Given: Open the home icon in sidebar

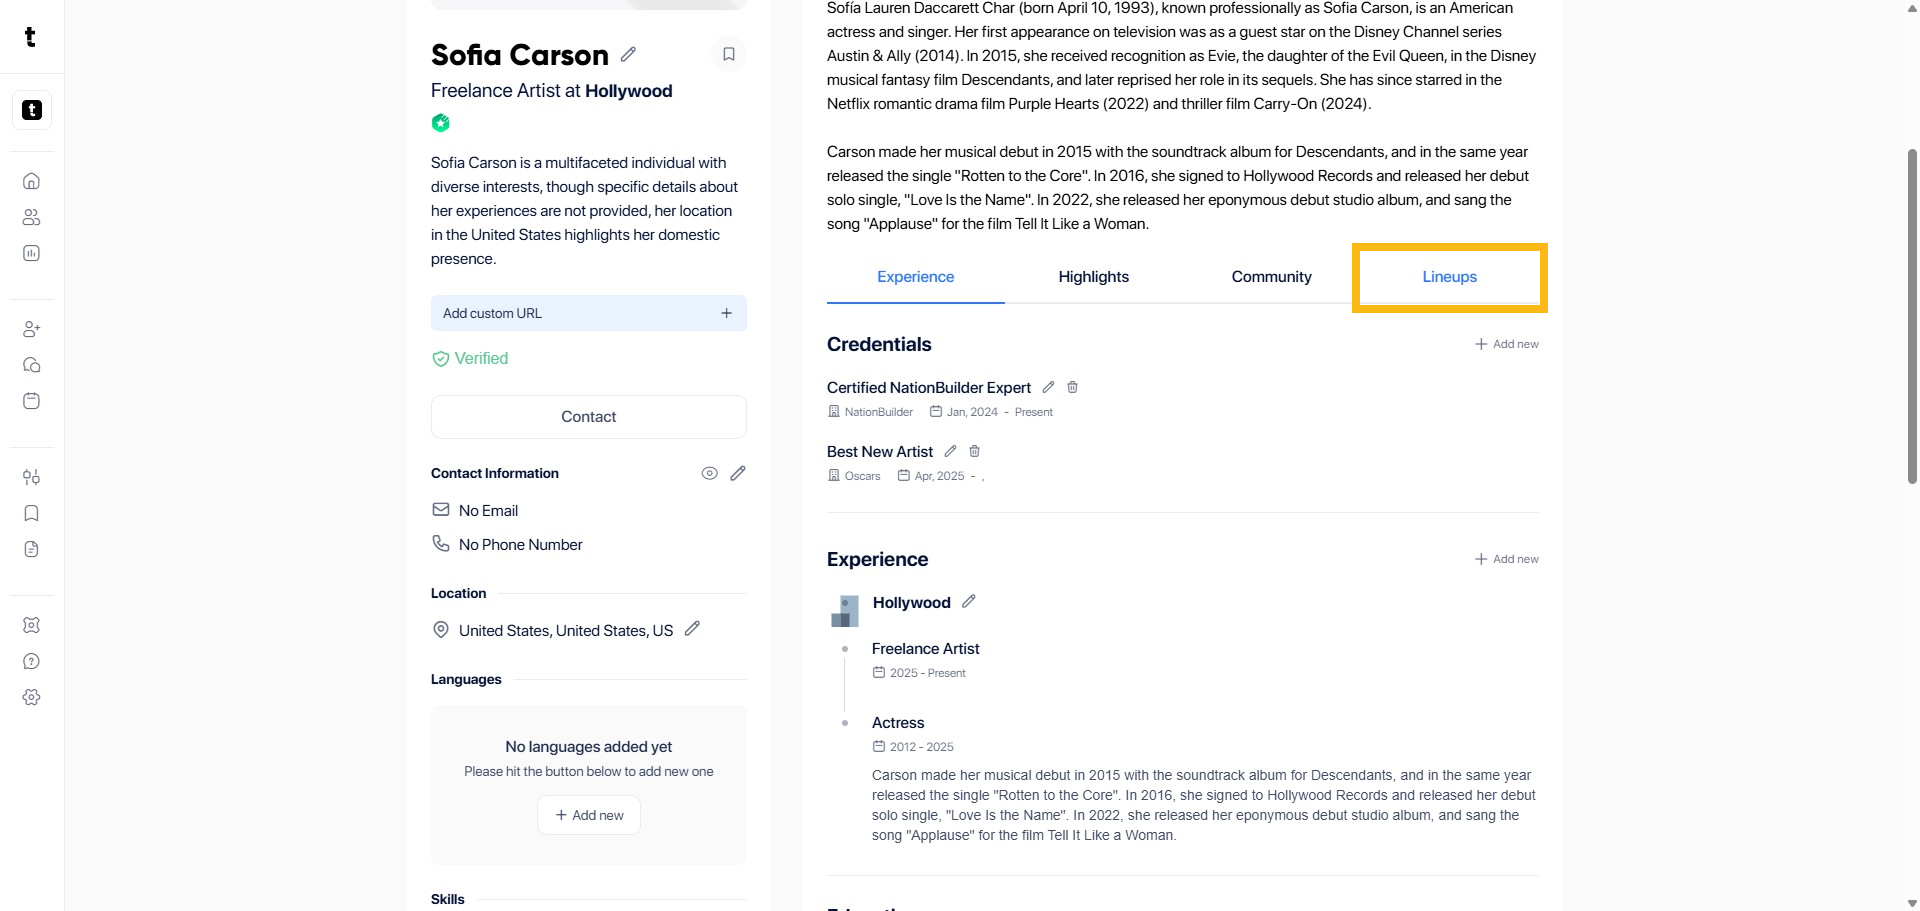Looking at the screenshot, I should [32, 181].
